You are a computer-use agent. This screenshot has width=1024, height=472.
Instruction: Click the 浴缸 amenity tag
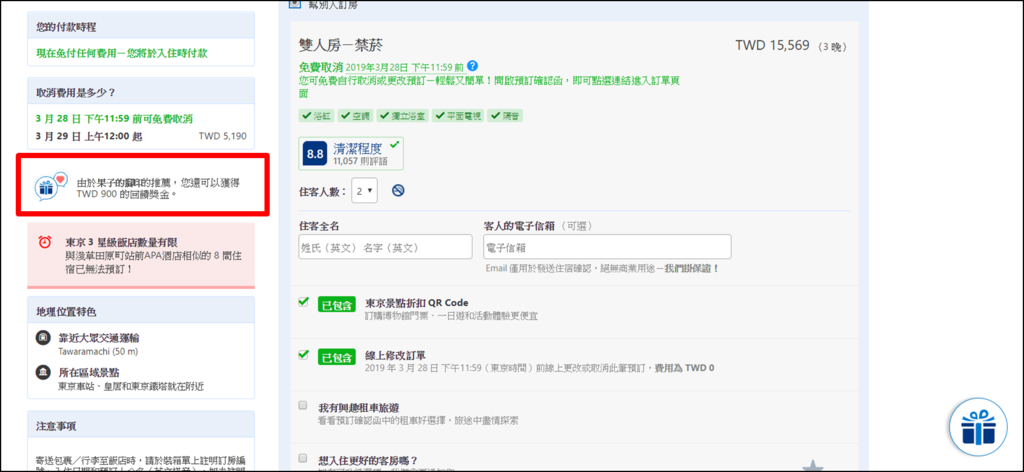(x=317, y=116)
